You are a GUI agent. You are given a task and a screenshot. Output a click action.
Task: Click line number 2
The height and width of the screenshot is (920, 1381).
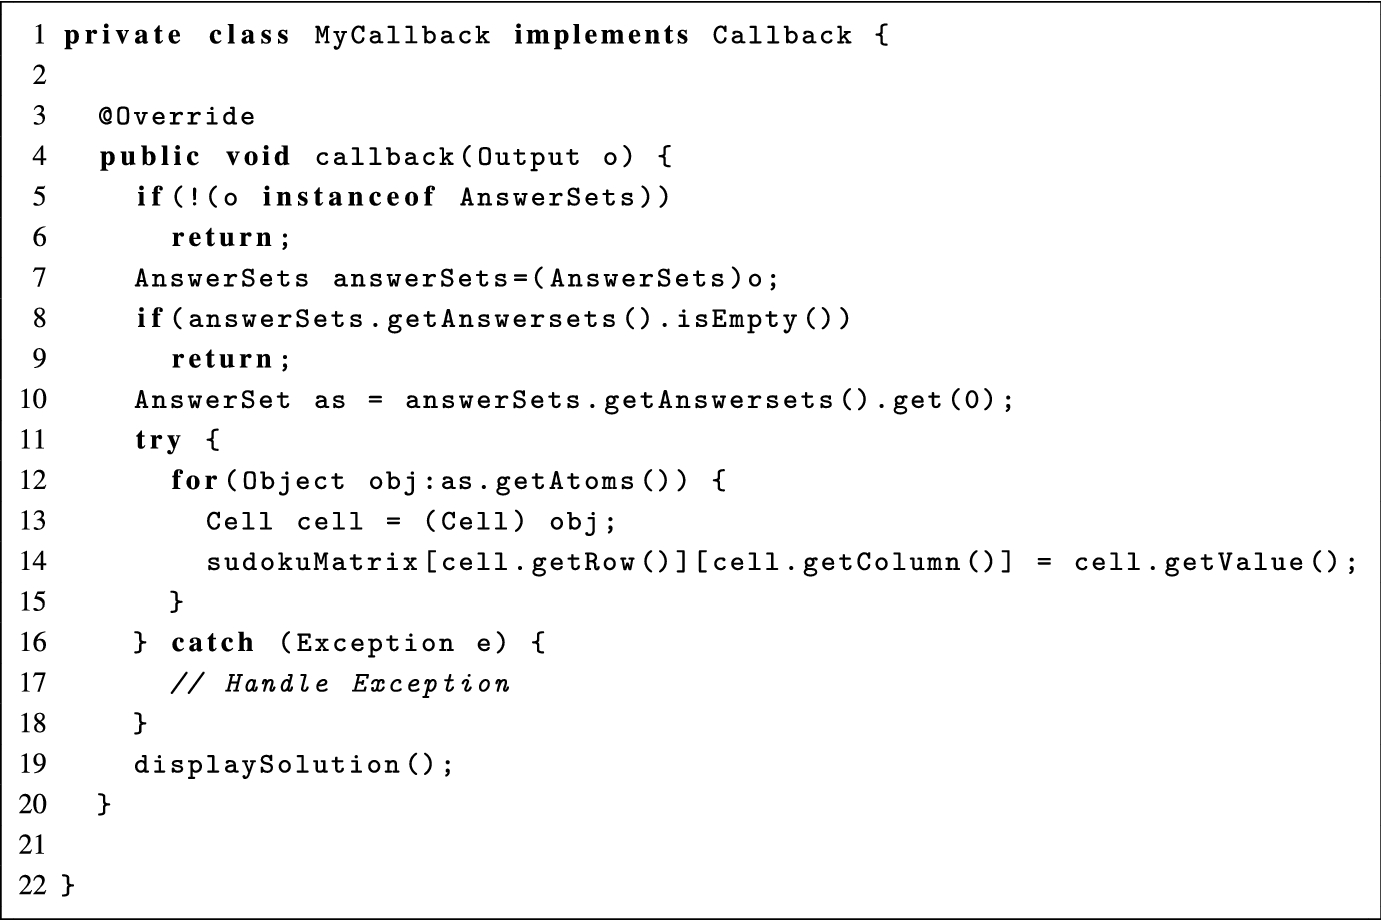(39, 76)
